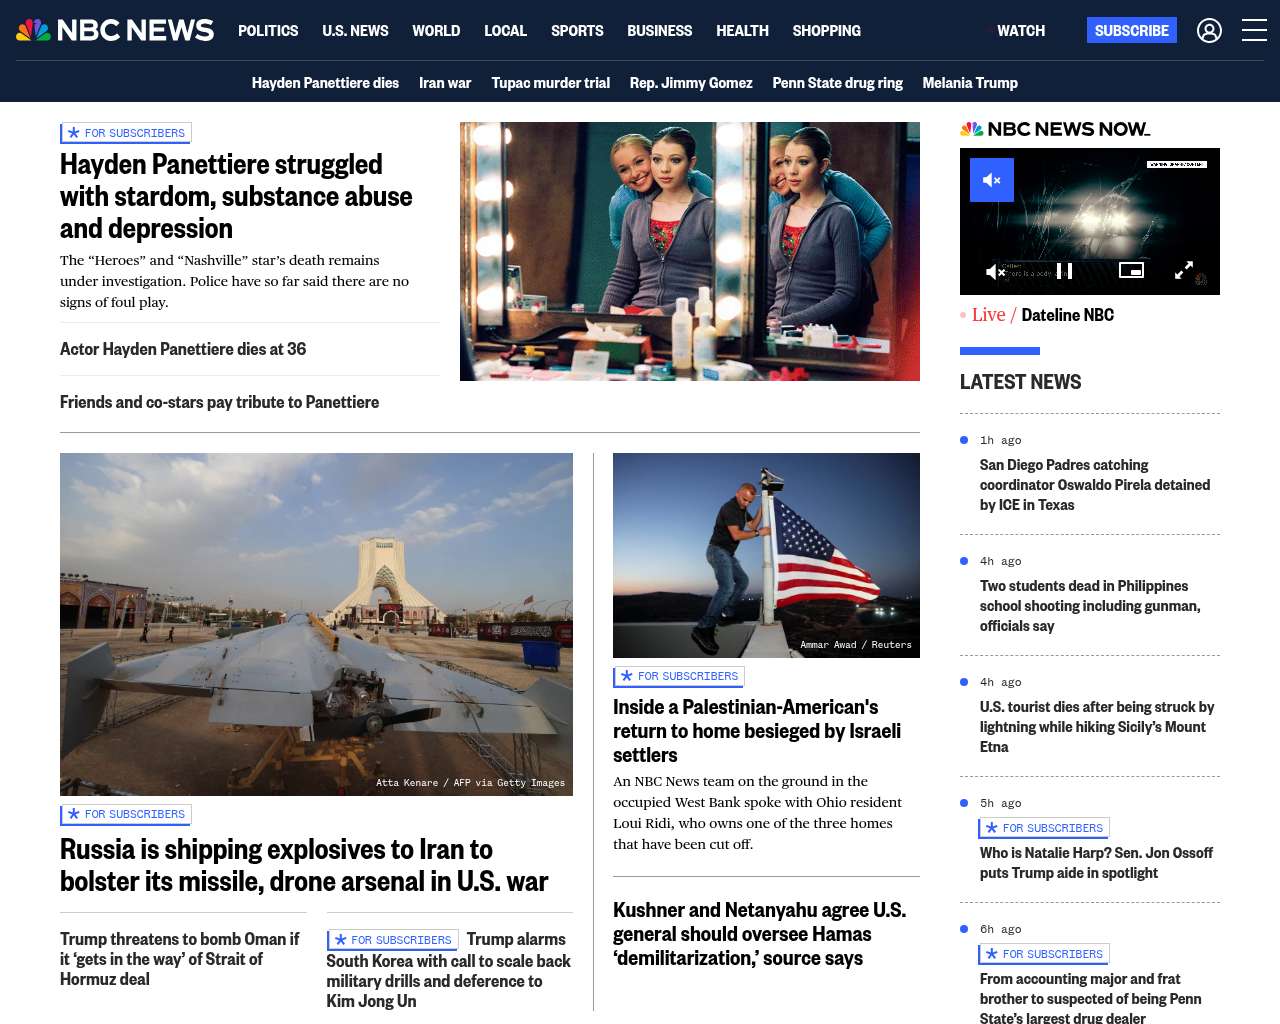The image size is (1280, 1024).
Task: Read the Mount Etna lightning tourist story
Action: click(1097, 727)
